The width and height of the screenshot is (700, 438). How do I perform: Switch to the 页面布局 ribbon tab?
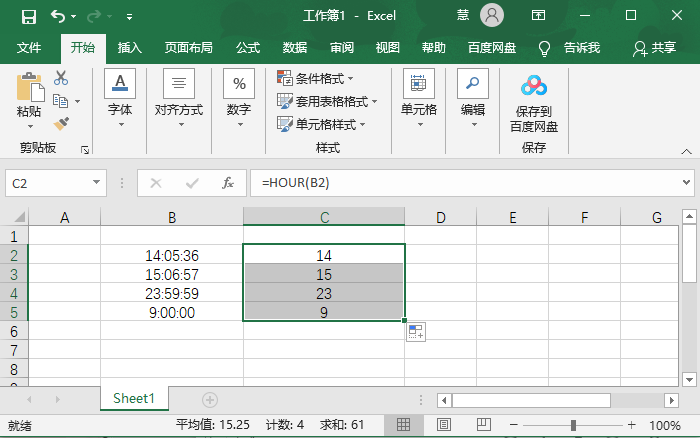tap(188, 47)
